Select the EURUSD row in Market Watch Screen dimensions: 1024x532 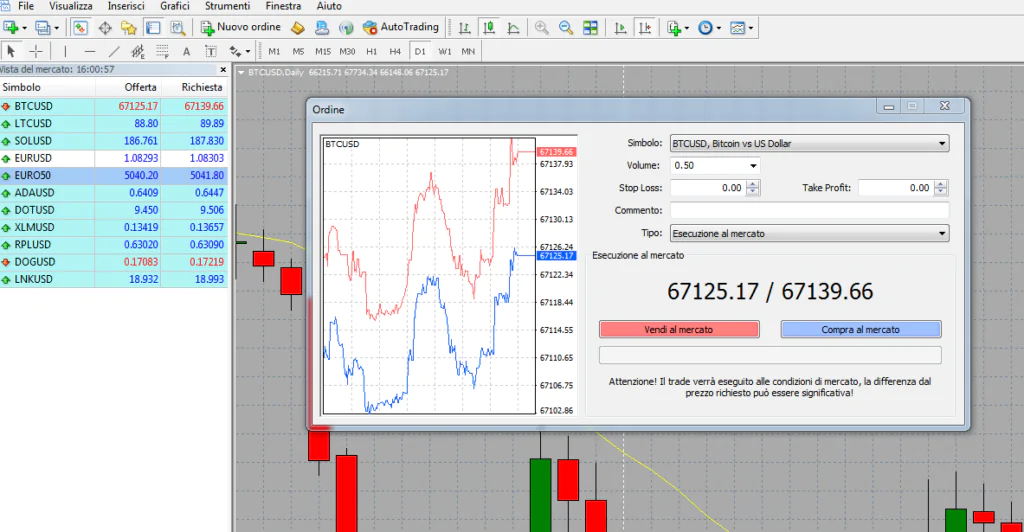[x=114, y=158]
